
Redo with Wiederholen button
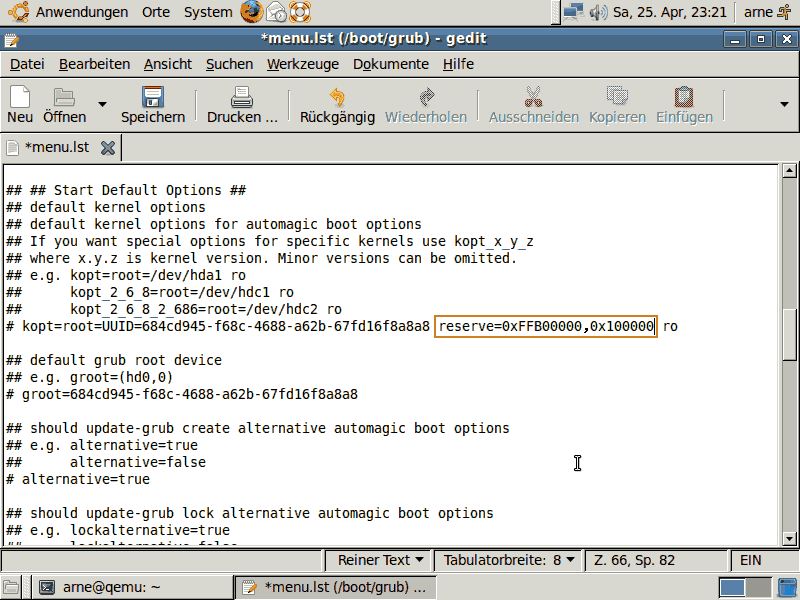(426, 105)
